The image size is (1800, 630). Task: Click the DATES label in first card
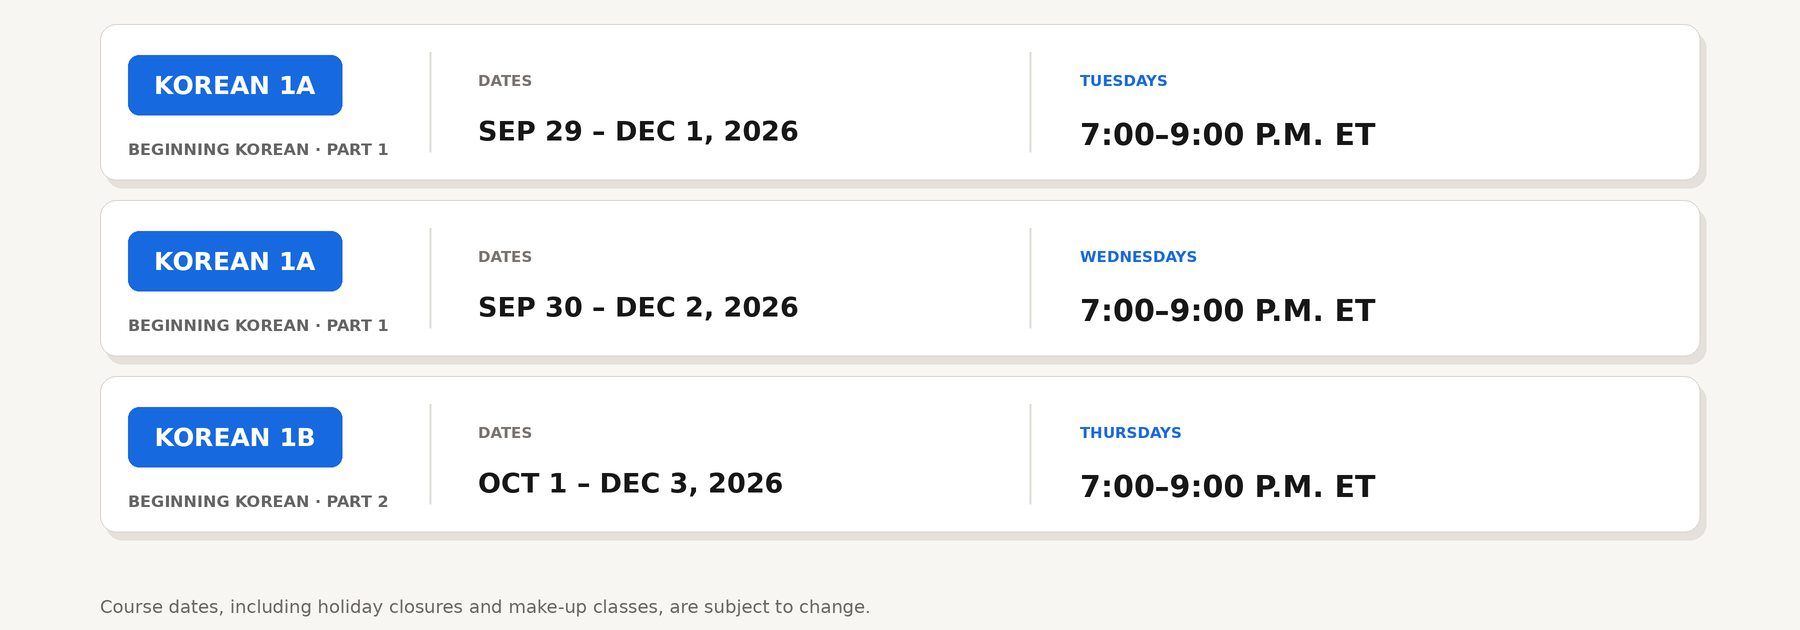tap(505, 81)
